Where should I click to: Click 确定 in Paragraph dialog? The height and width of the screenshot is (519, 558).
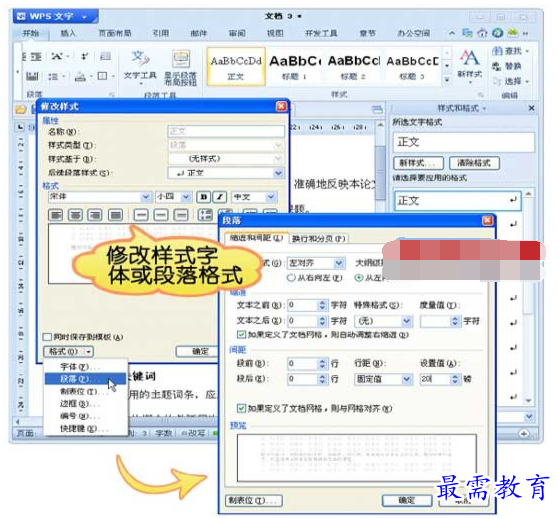[x=407, y=500]
